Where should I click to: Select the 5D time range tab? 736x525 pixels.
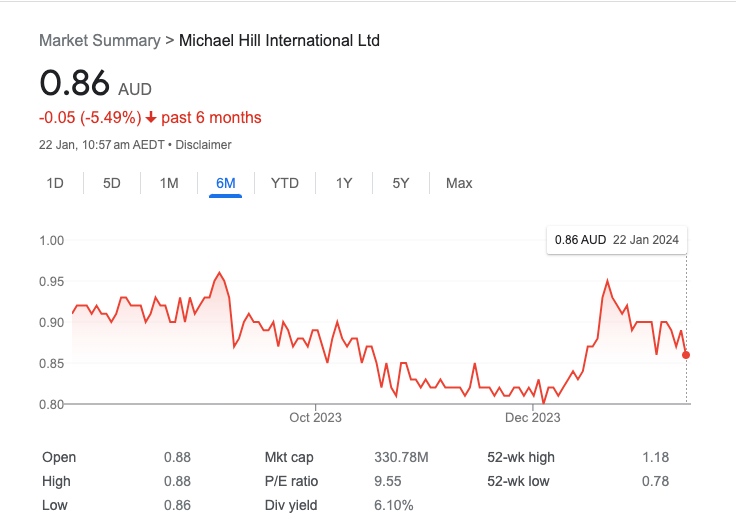[x=112, y=183]
